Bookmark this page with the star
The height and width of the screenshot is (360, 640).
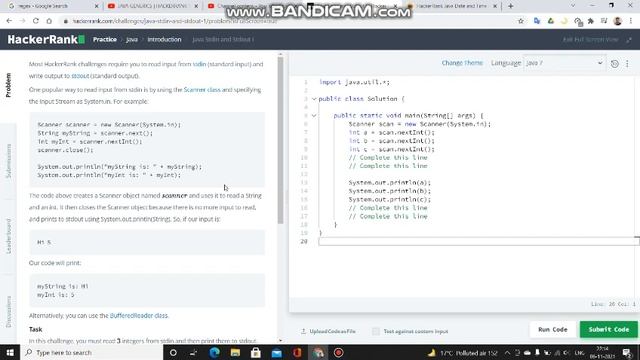521,21
